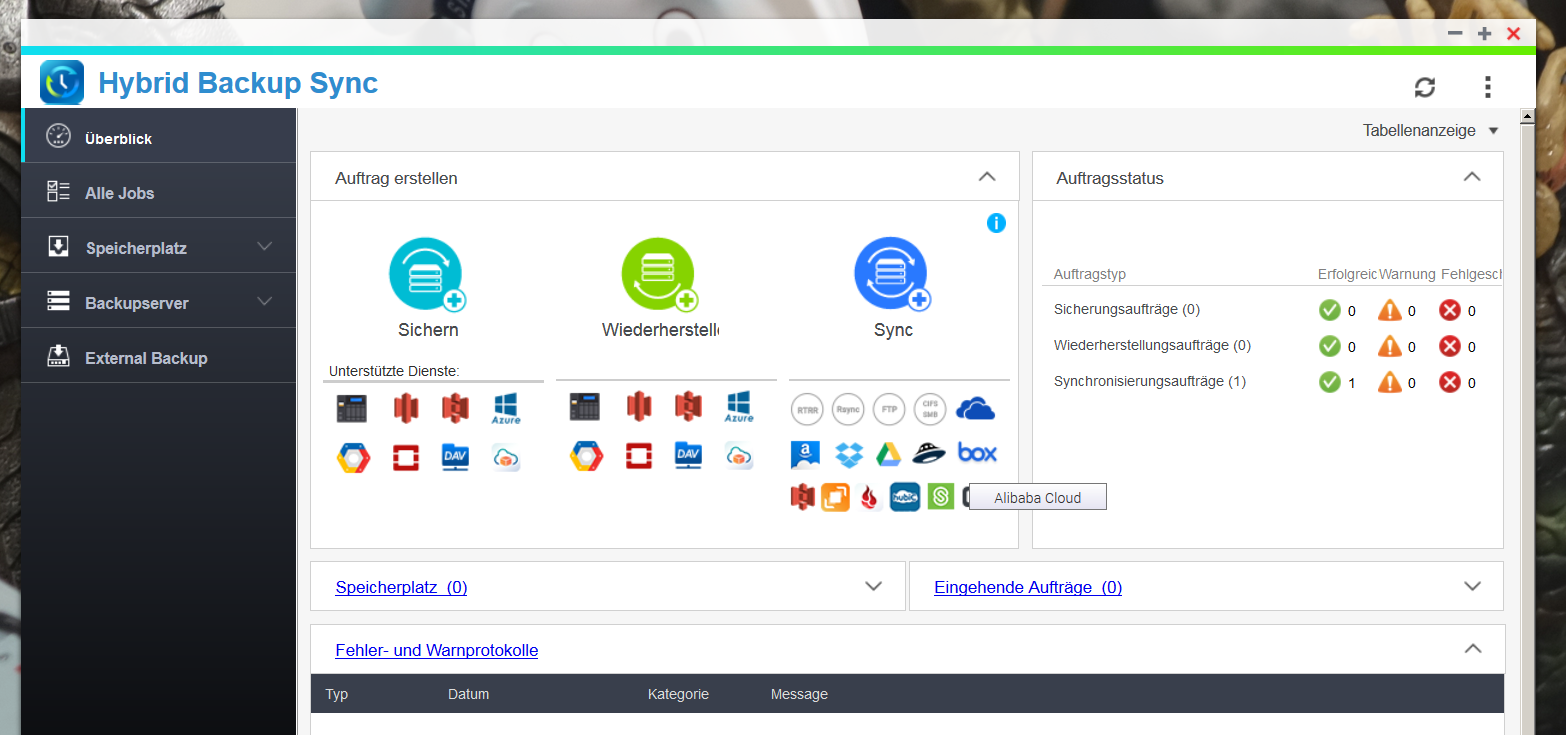1566x735 pixels.
Task: Expand the Eingehende Aufträge panel chevron
Action: (x=1472, y=586)
